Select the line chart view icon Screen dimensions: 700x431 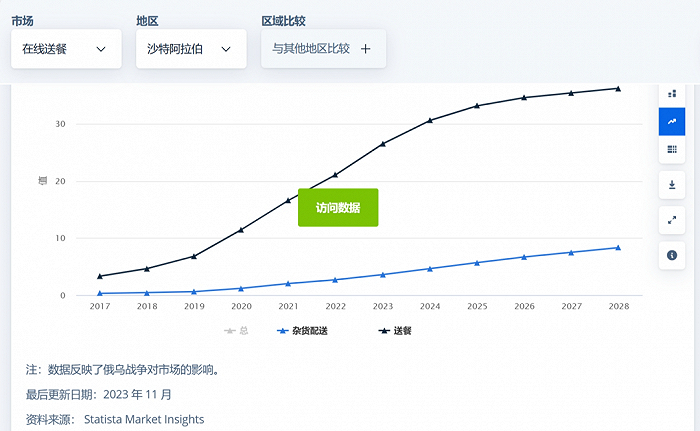tap(671, 122)
